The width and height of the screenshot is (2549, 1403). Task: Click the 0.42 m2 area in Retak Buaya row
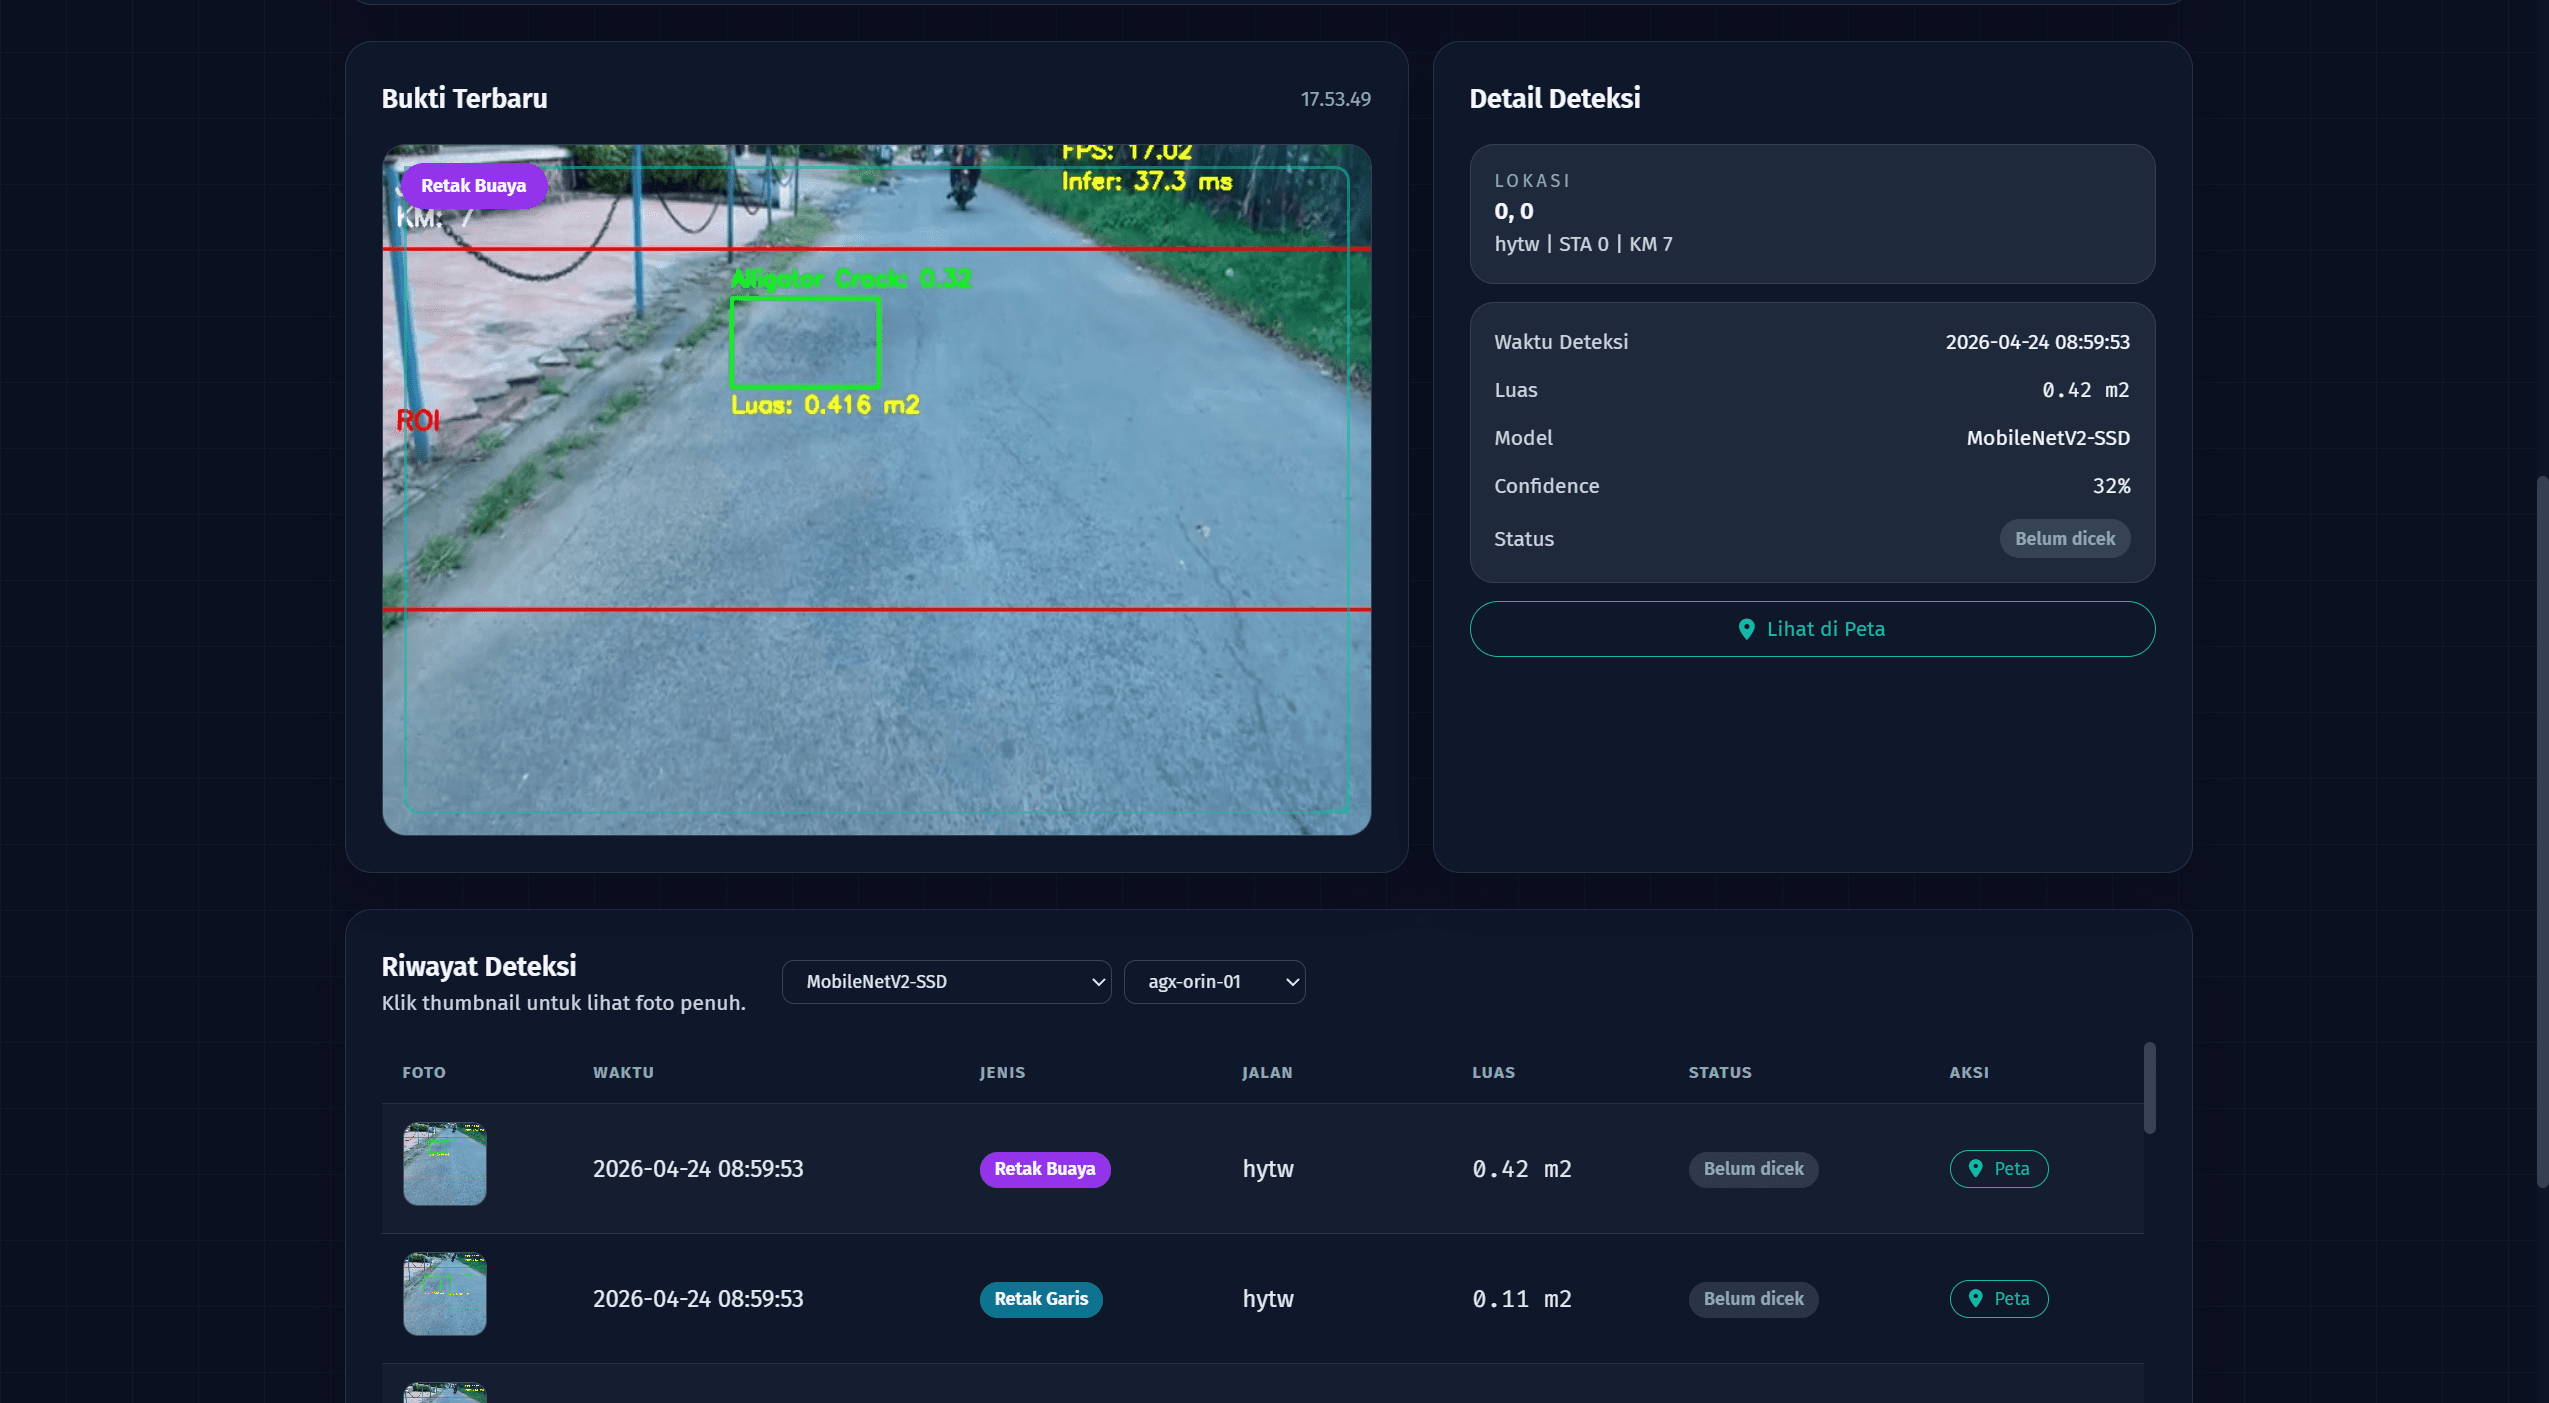coord(1521,1169)
